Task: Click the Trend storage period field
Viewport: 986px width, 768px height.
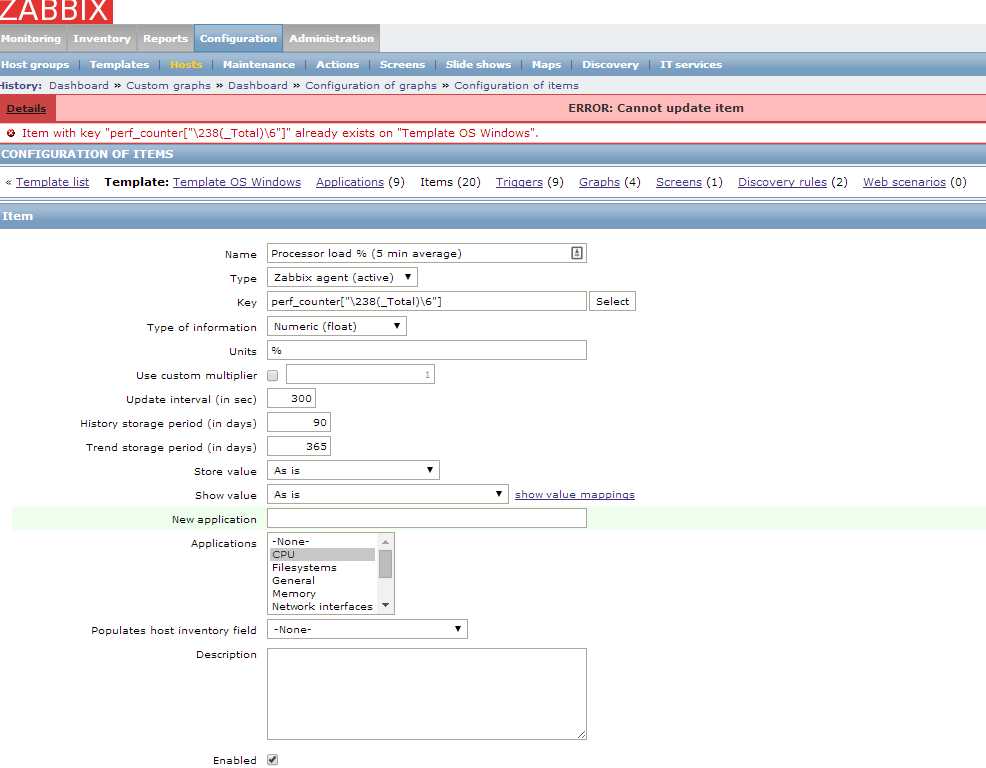Action: [x=299, y=446]
